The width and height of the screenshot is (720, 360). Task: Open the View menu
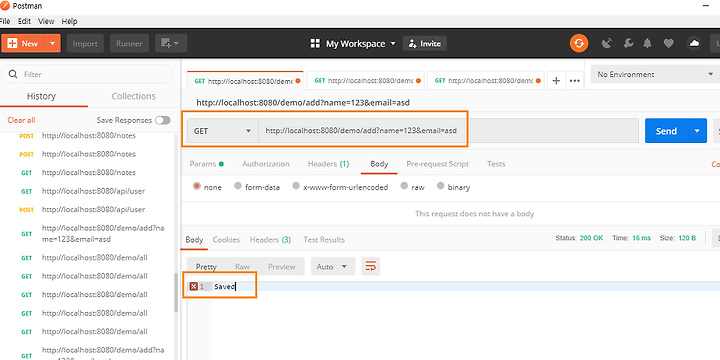click(x=46, y=21)
